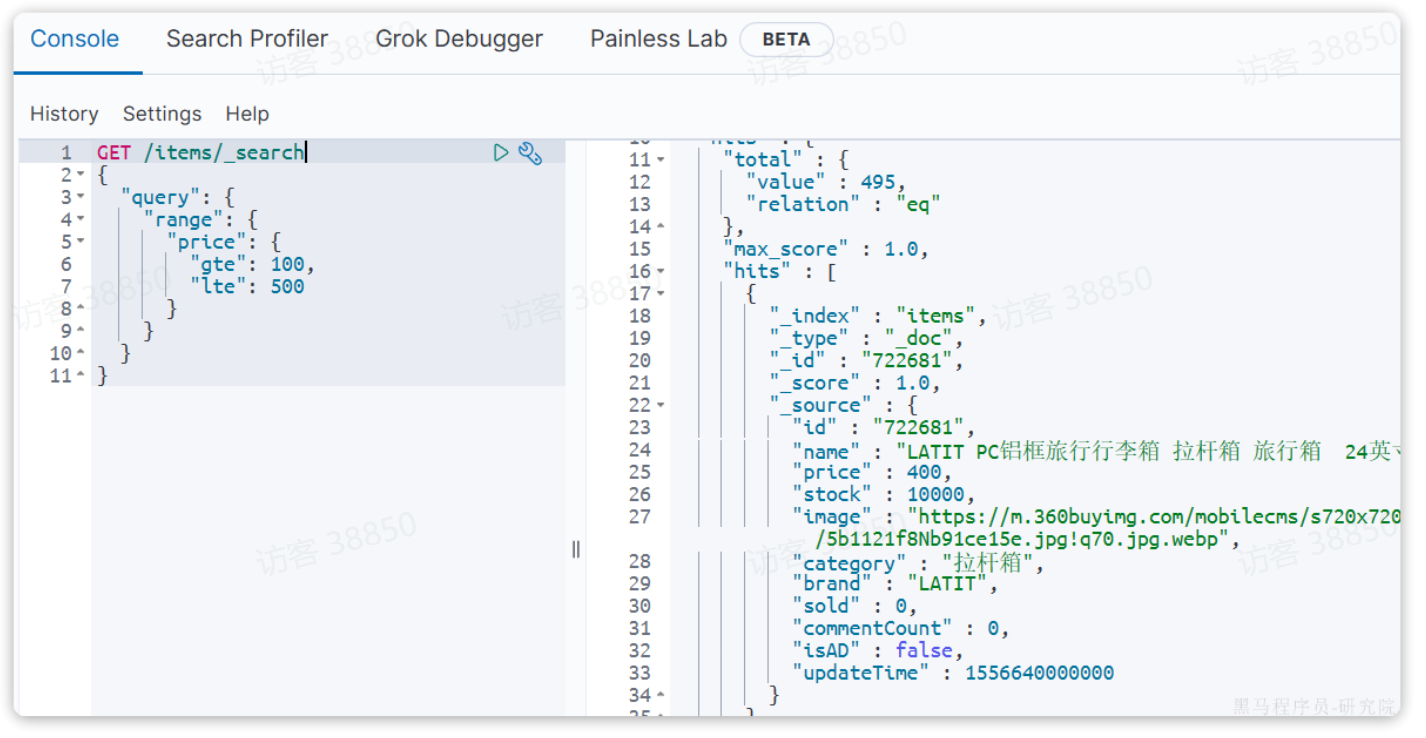Click the "stock" : 10000 line

pos(884,494)
